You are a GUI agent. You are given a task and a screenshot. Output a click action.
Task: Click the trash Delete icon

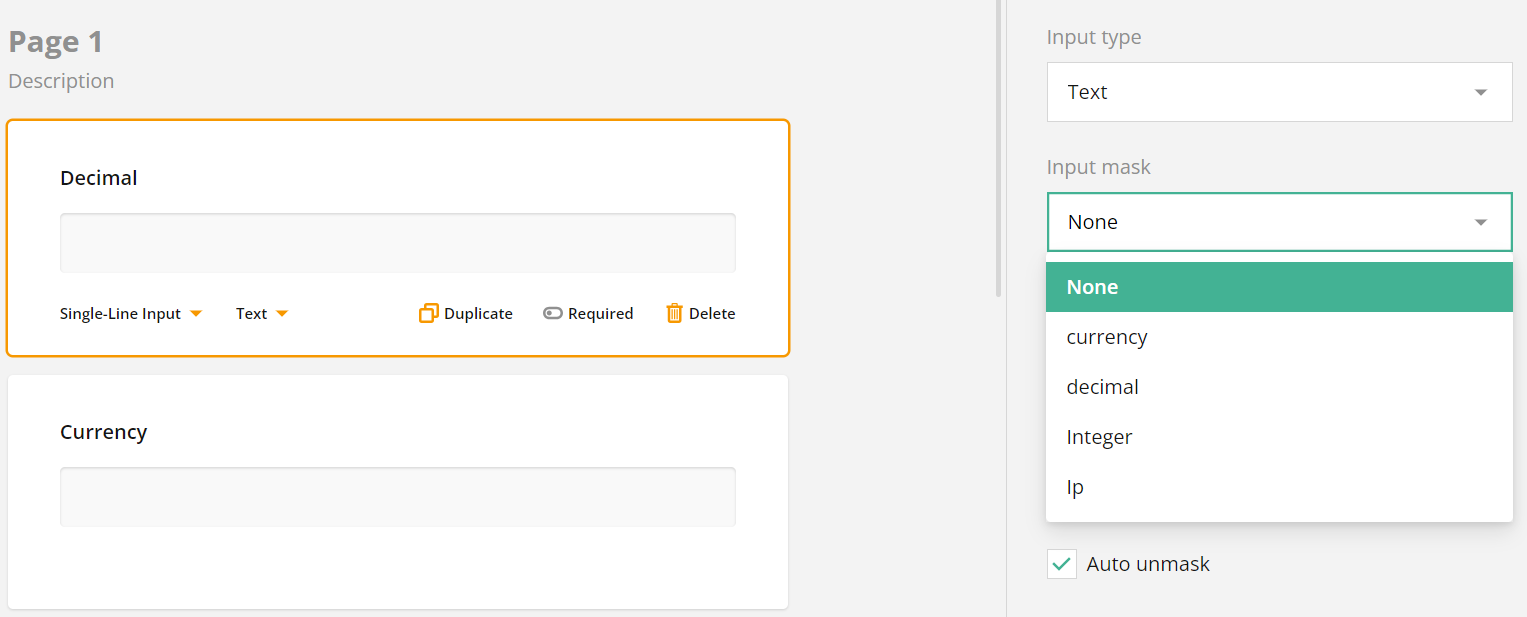tap(675, 313)
